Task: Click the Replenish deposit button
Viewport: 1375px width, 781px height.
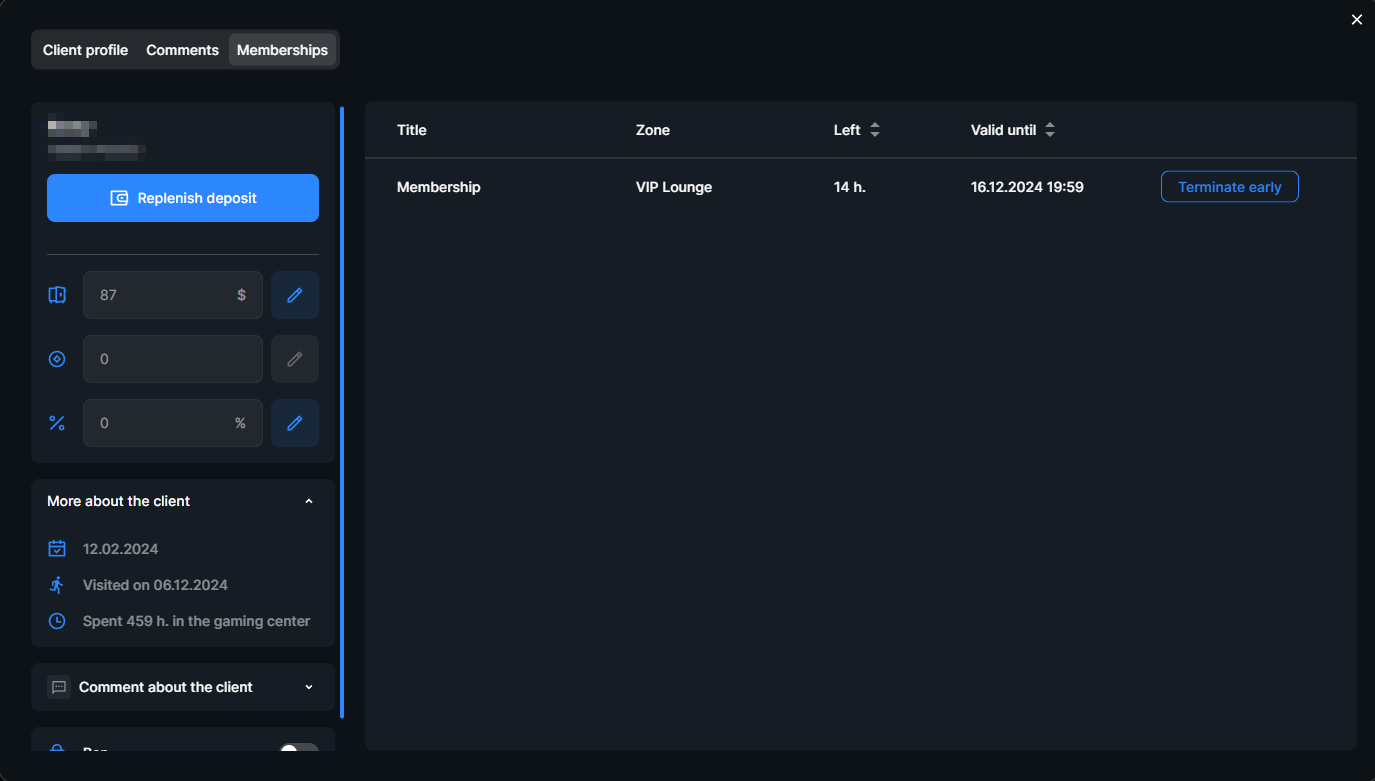Action: pos(183,198)
